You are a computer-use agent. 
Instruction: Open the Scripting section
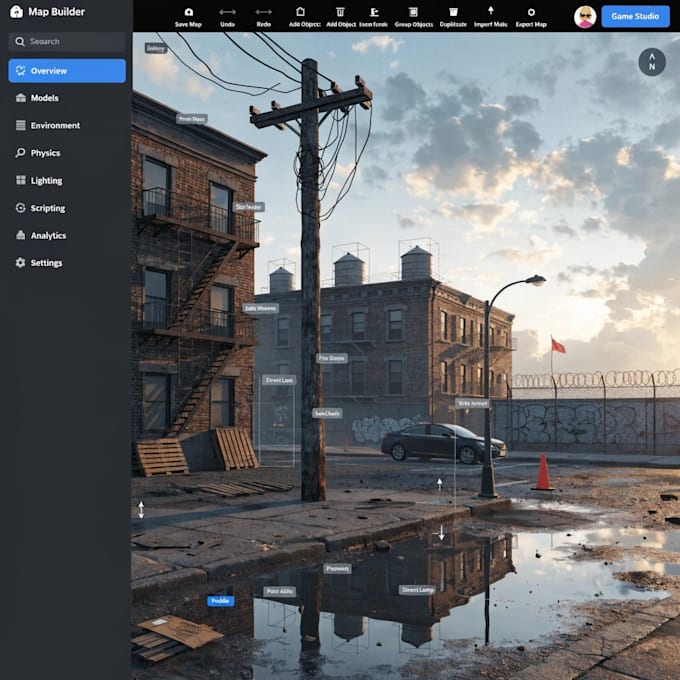pos(67,208)
